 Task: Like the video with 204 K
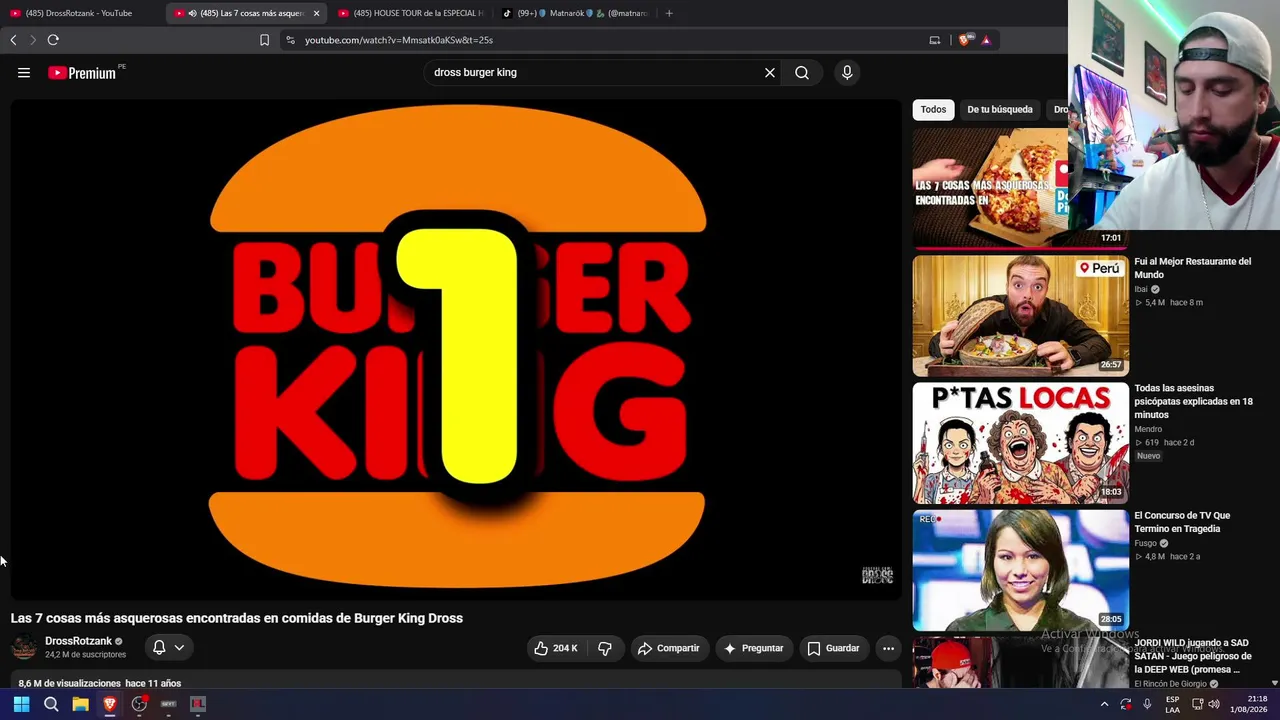coord(555,648)
